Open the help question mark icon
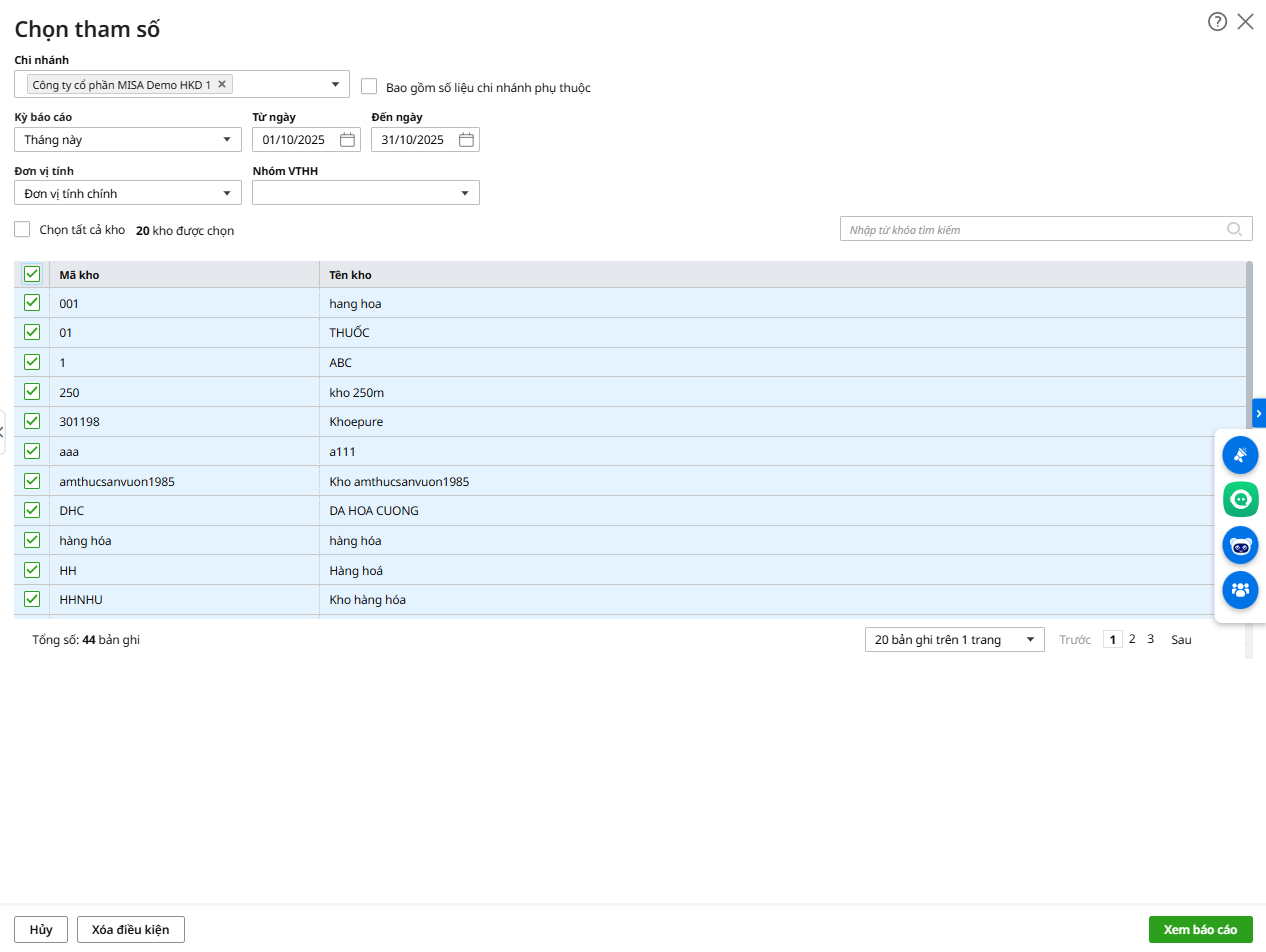Viewport: 1266px width, 952px height. pyautogui.click(x=1217, y=22)
